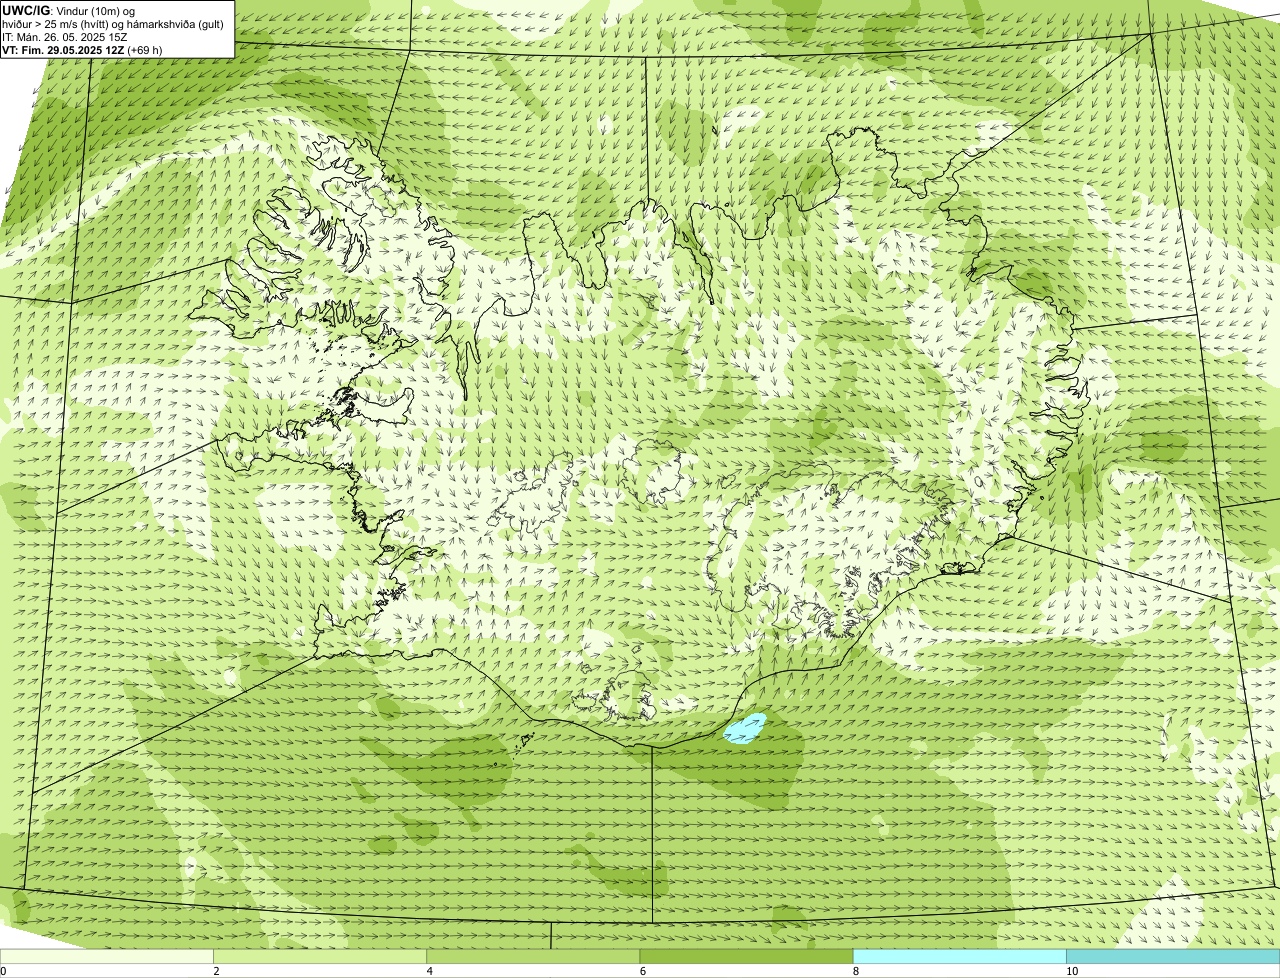The width and height of the screenshot is (1280, 978).
Task: Click the legend scale label '10'
Action: [x=1072, y=971]
